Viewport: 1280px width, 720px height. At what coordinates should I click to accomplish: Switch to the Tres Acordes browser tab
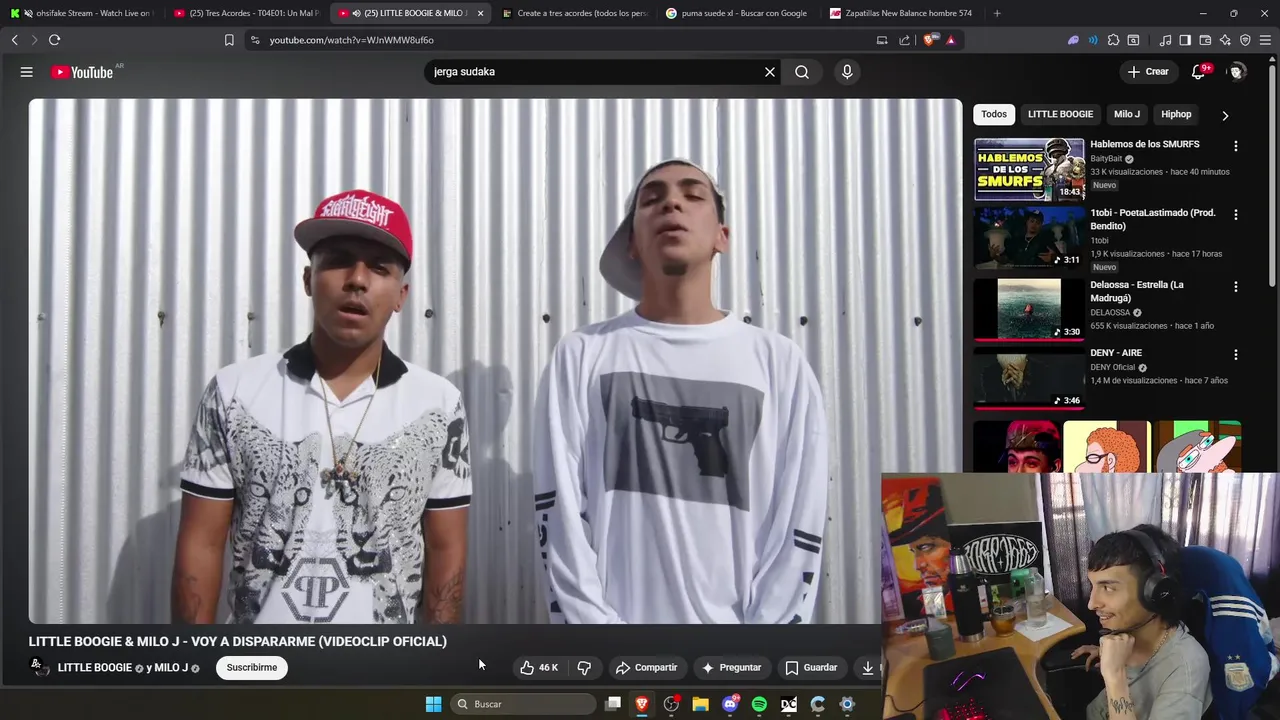tap(246, 13)
